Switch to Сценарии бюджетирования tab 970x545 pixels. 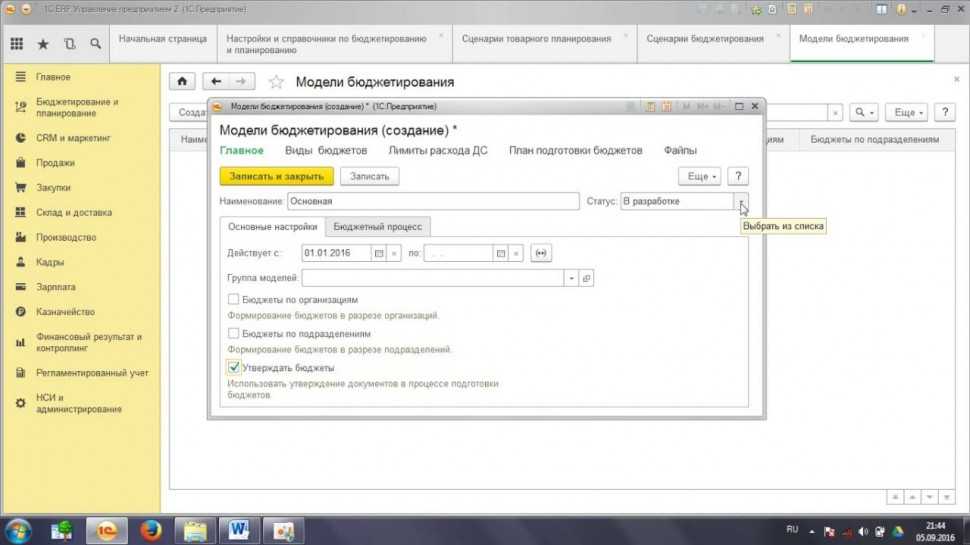713,44
